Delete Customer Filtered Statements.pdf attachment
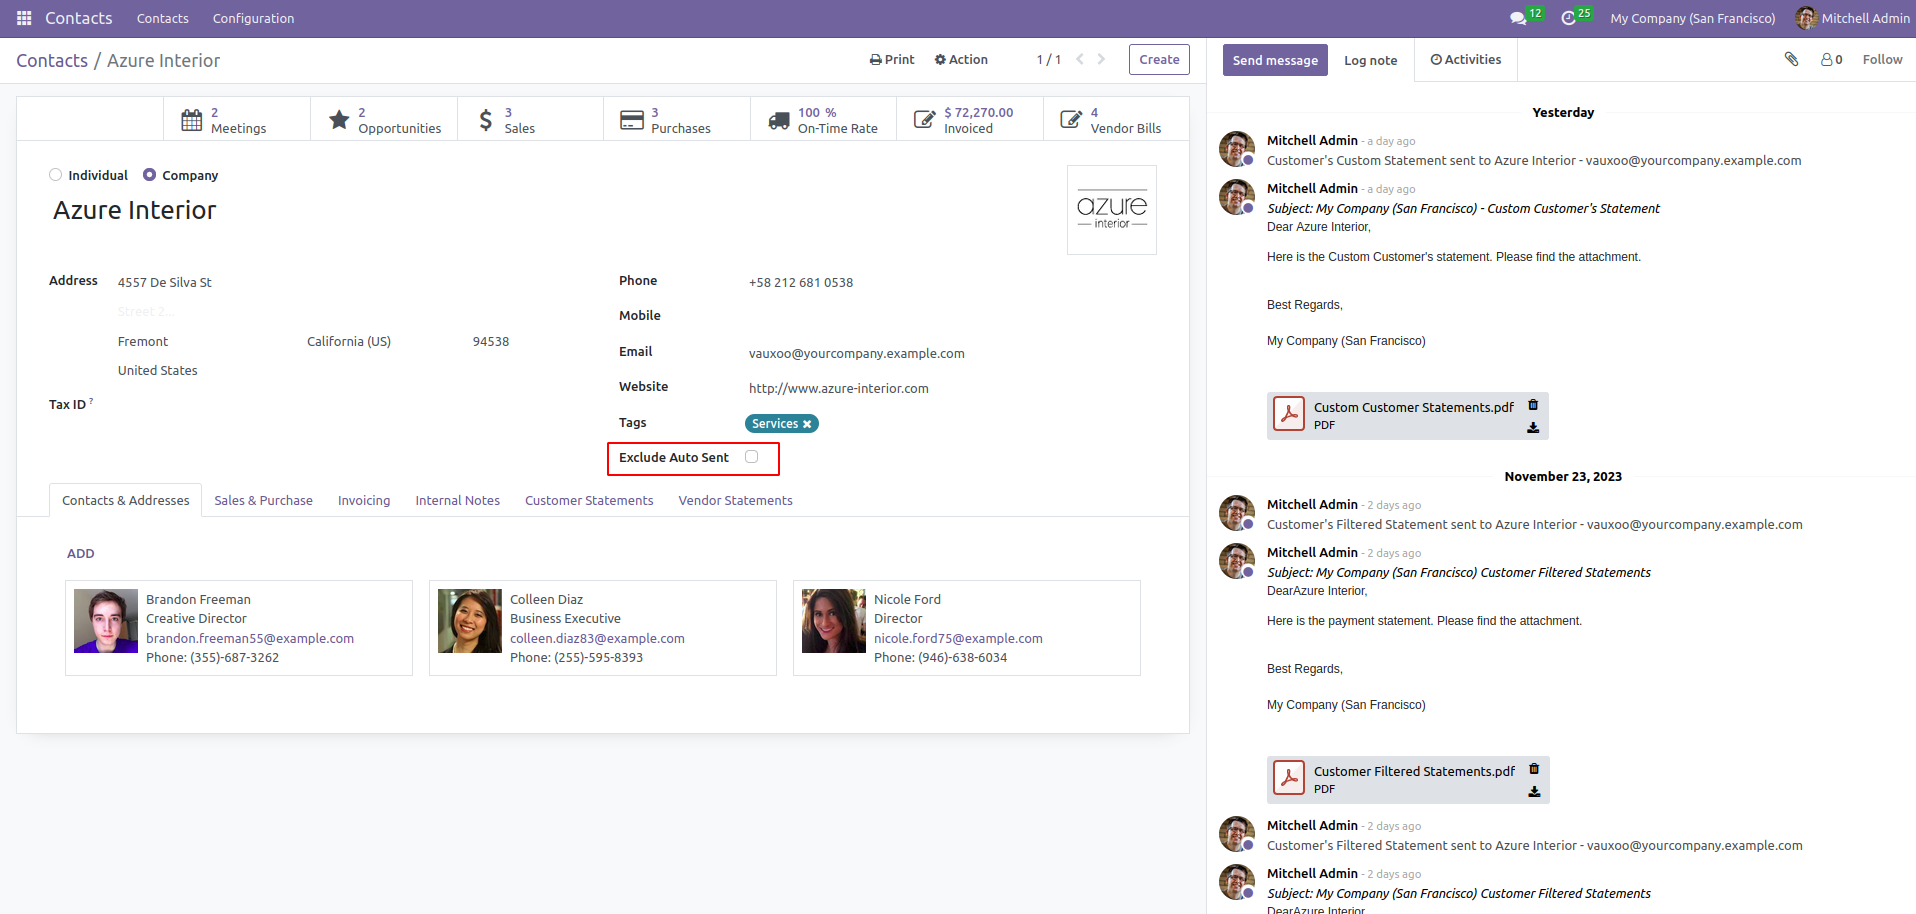Viewport: 1916px width, 914px height. [1534, 769]
